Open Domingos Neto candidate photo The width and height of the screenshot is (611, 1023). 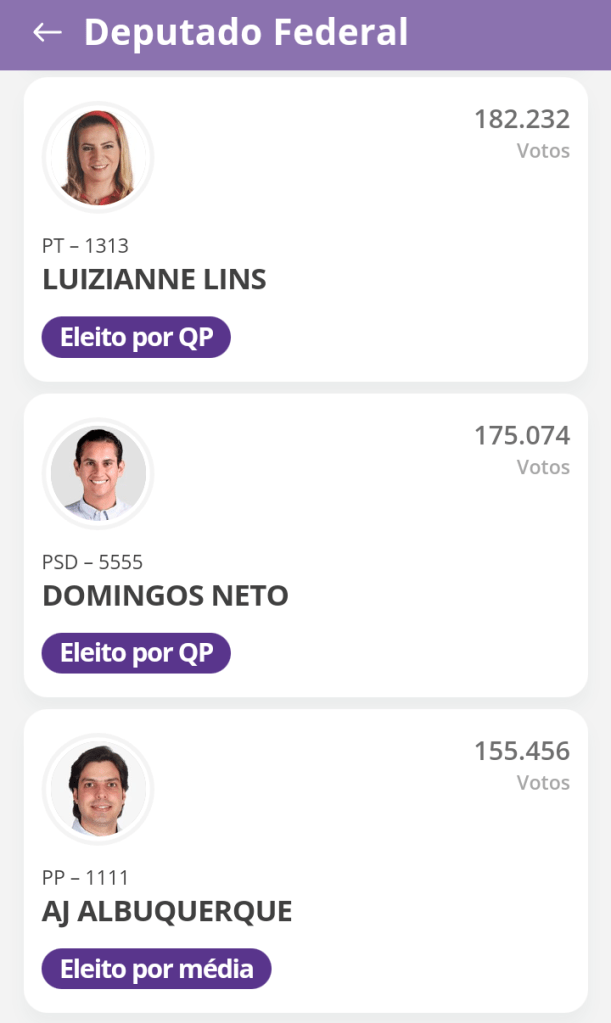click(x=98, y=474)
